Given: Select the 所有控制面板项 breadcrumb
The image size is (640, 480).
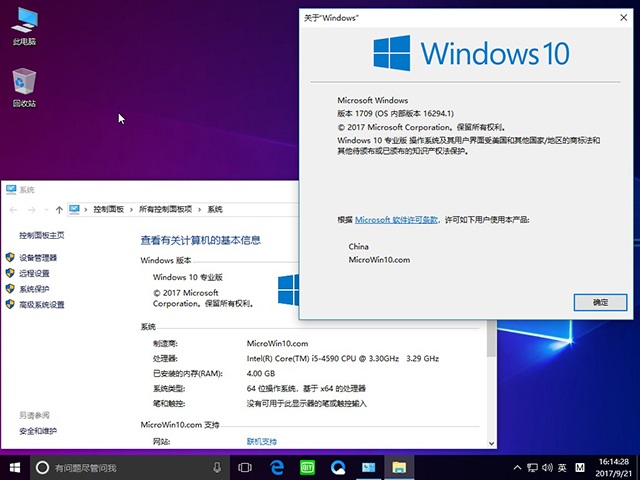Looking at the screenshot, I should pos(165,209).
